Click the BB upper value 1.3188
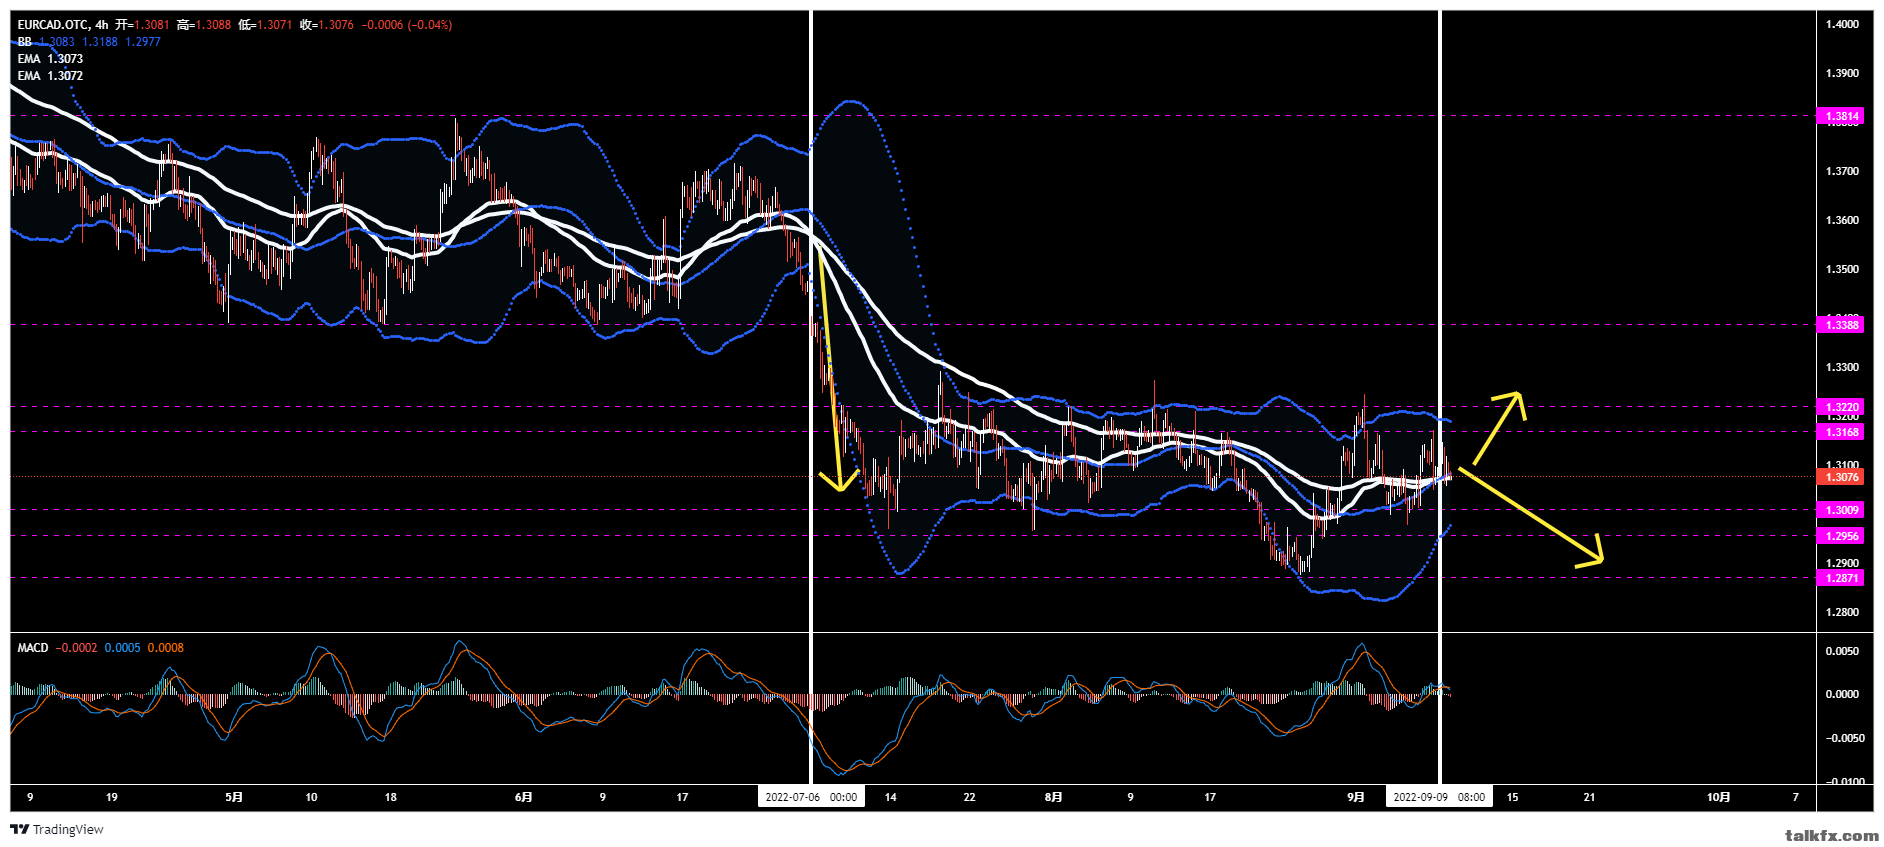1884x847 pixels. (x=100, y=42)
